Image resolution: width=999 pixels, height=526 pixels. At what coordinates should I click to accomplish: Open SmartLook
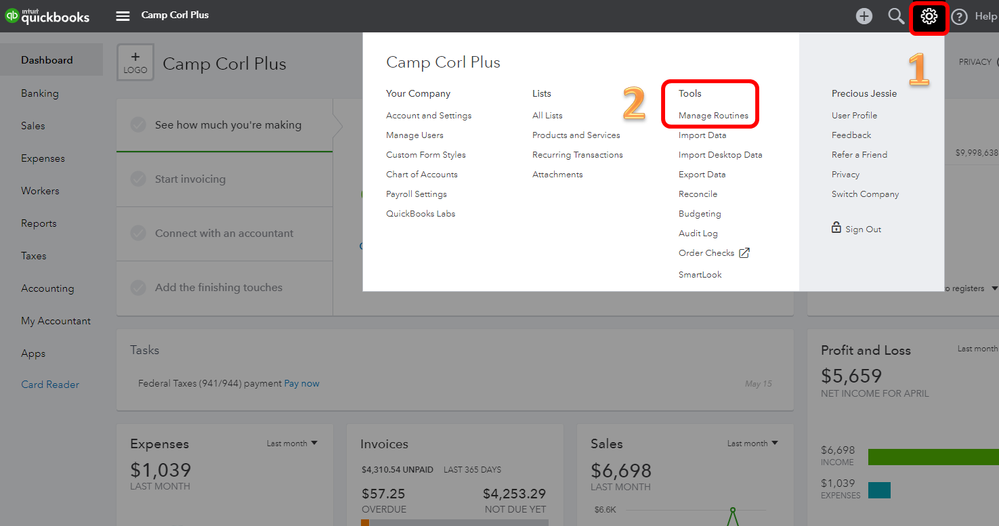click(700, 274)
